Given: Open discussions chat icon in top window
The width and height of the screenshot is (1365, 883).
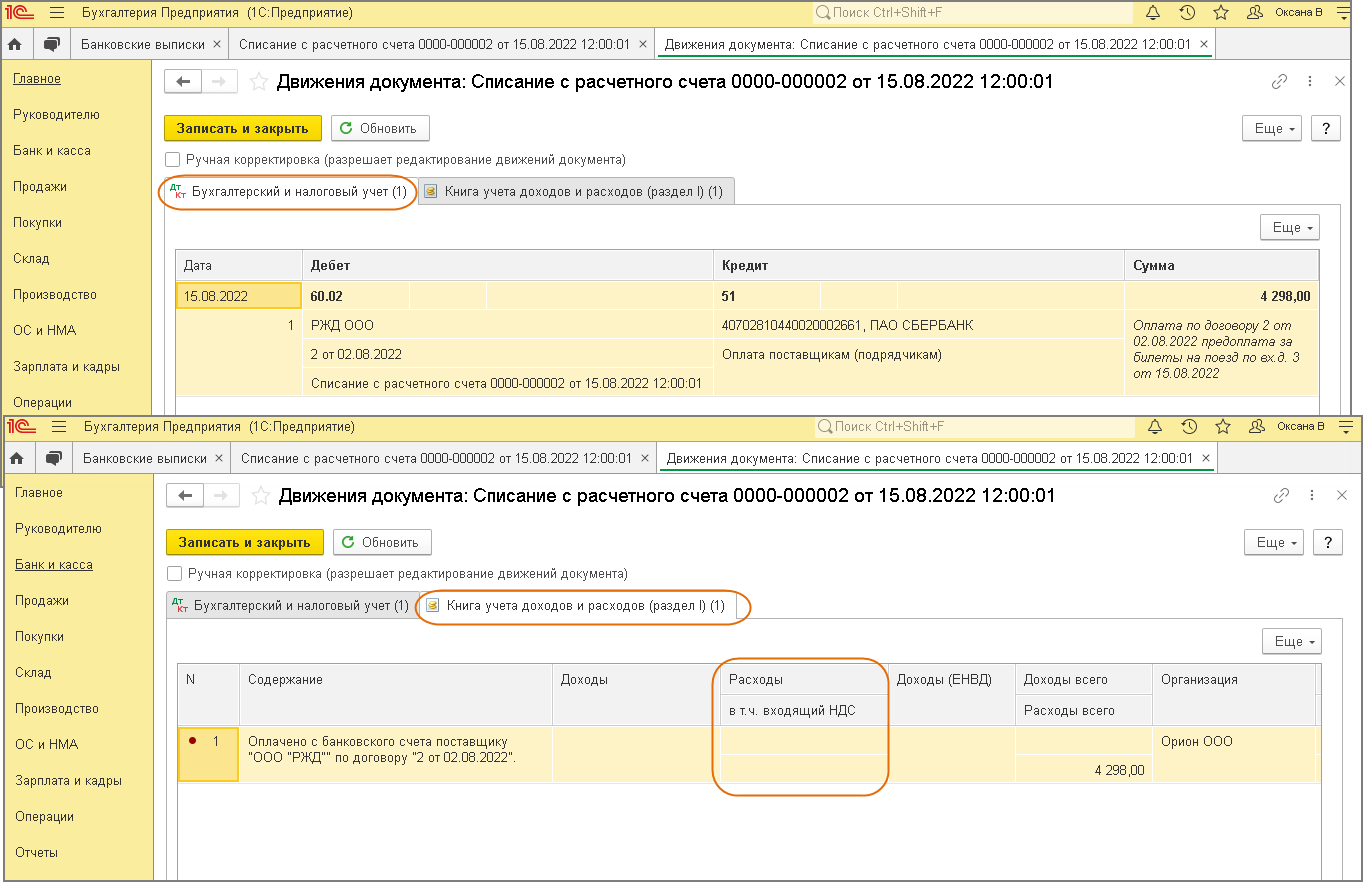Looking at the screenshot, I should (52, 44).
